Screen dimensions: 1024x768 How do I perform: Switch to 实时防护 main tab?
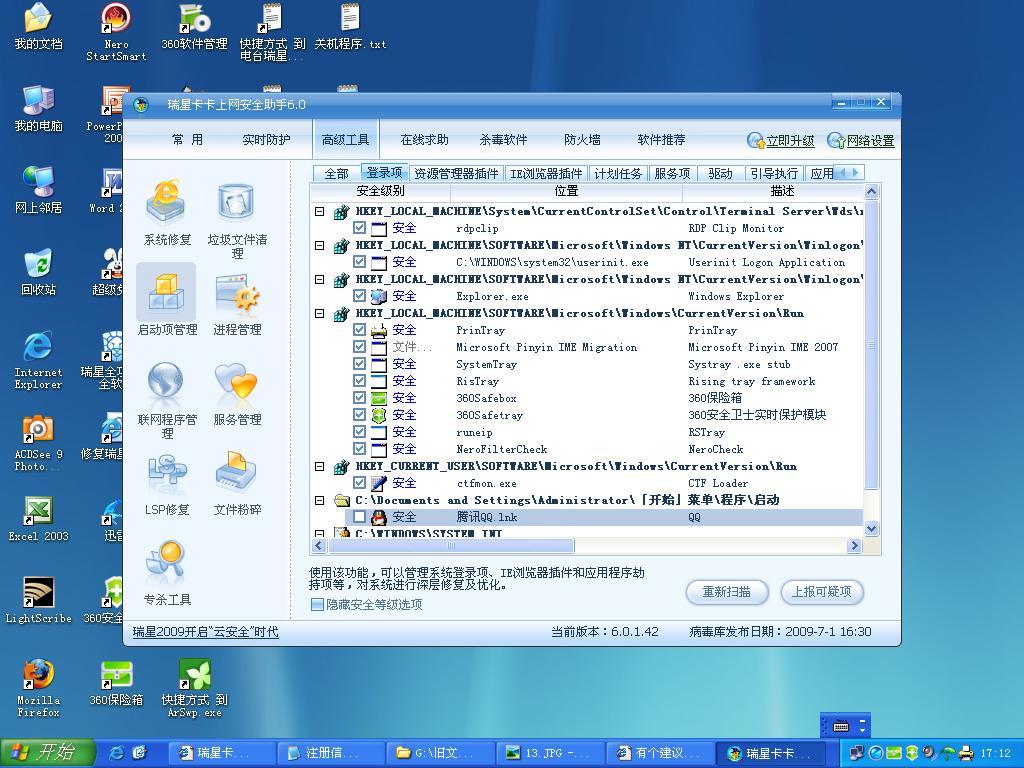[266, 140]
